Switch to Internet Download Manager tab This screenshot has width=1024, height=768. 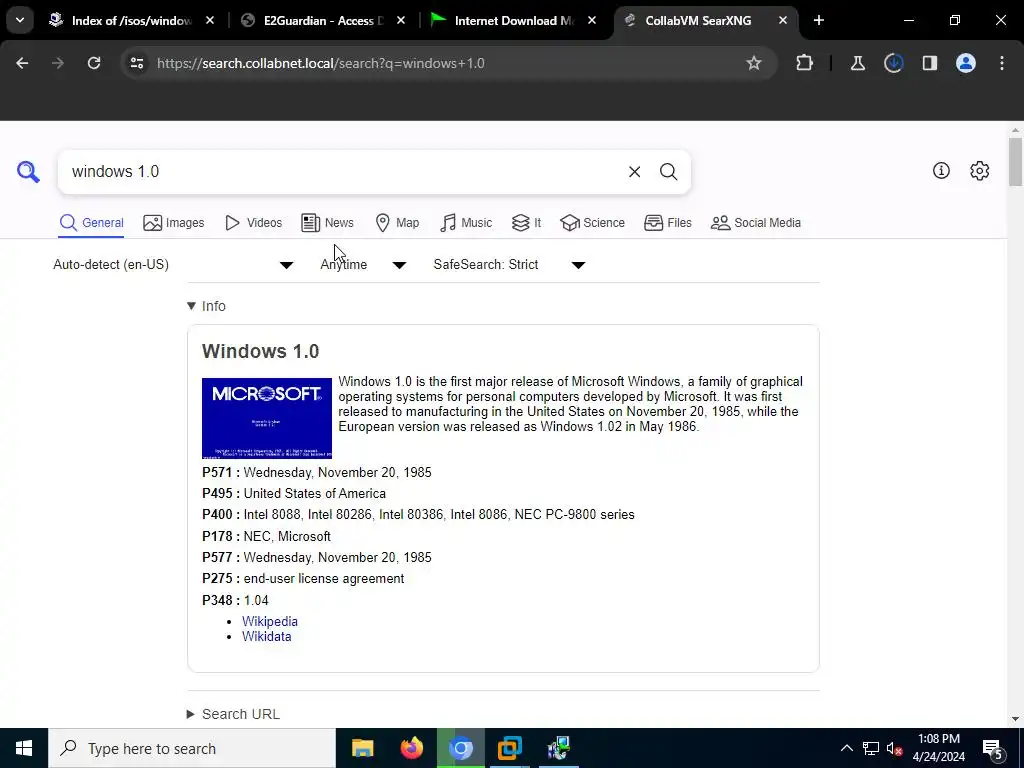click(x=515, y=20)
